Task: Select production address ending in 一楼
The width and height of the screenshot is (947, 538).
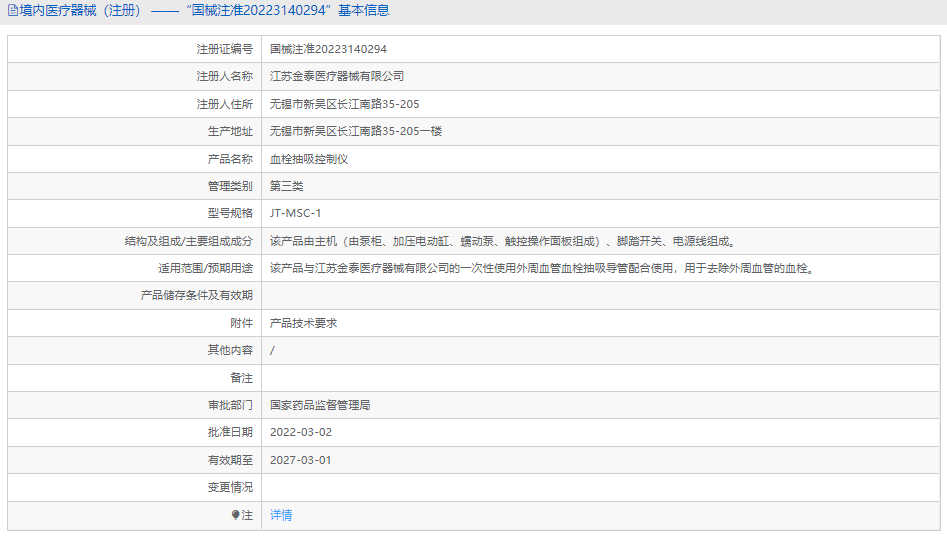Action: click(356, 131)
